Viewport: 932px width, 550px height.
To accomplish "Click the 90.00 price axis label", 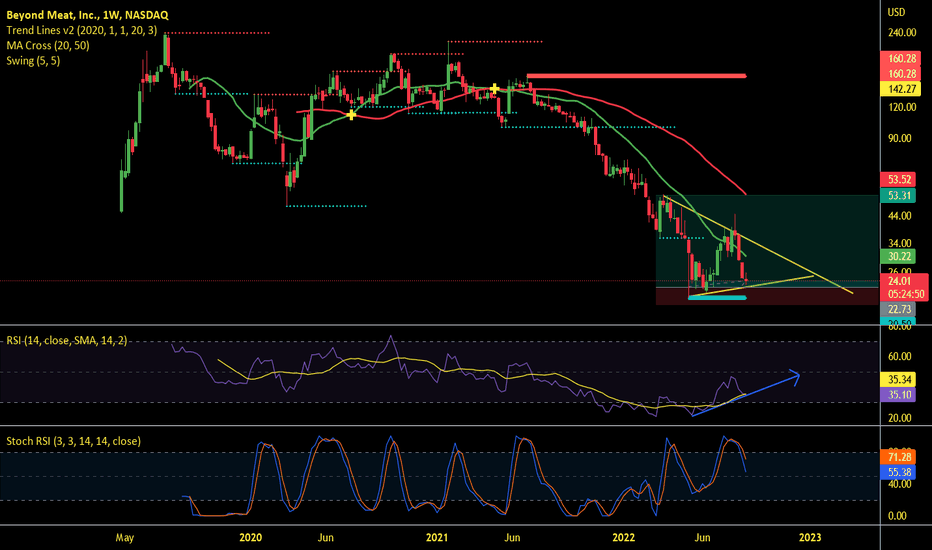I will (x=899, y=138).
